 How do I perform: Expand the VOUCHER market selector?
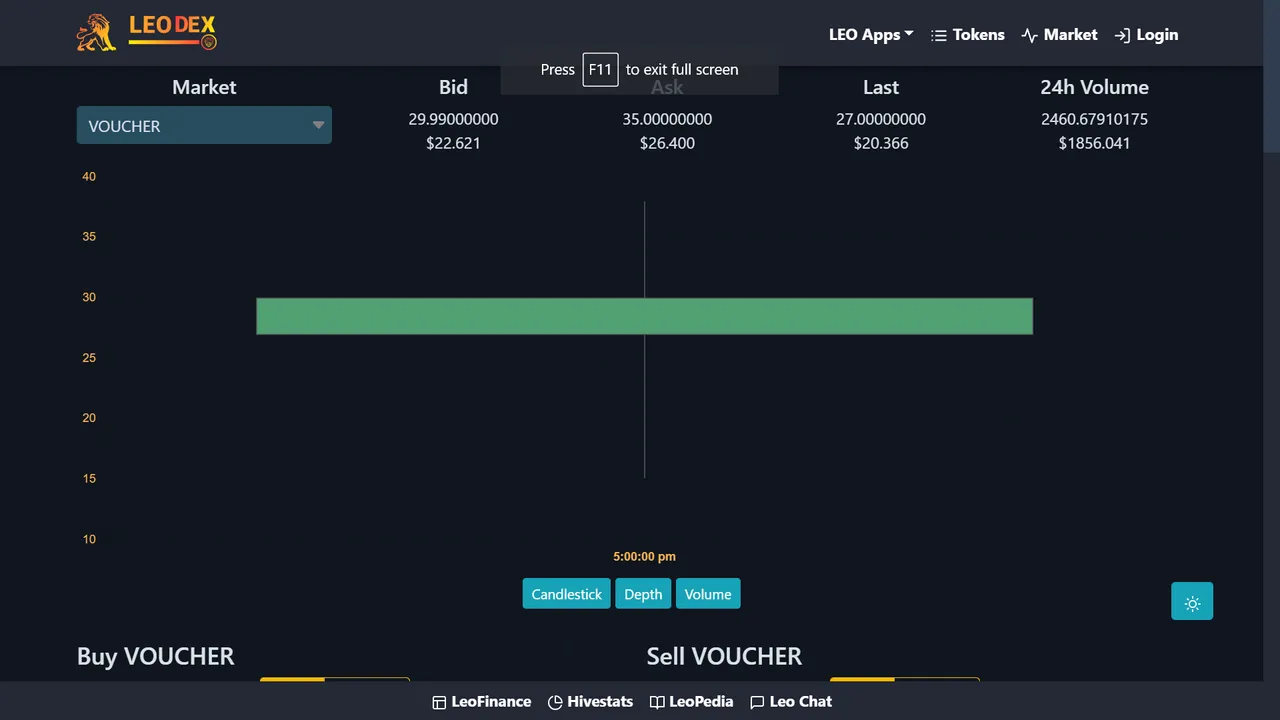click(204, 125)
